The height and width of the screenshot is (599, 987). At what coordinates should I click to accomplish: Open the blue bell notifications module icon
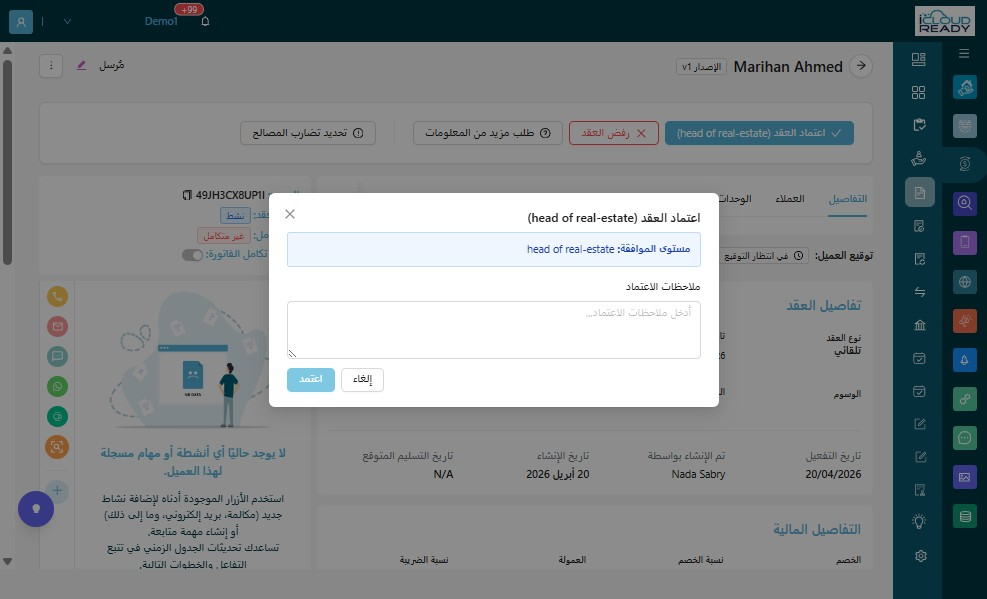[x=964, y=360]
